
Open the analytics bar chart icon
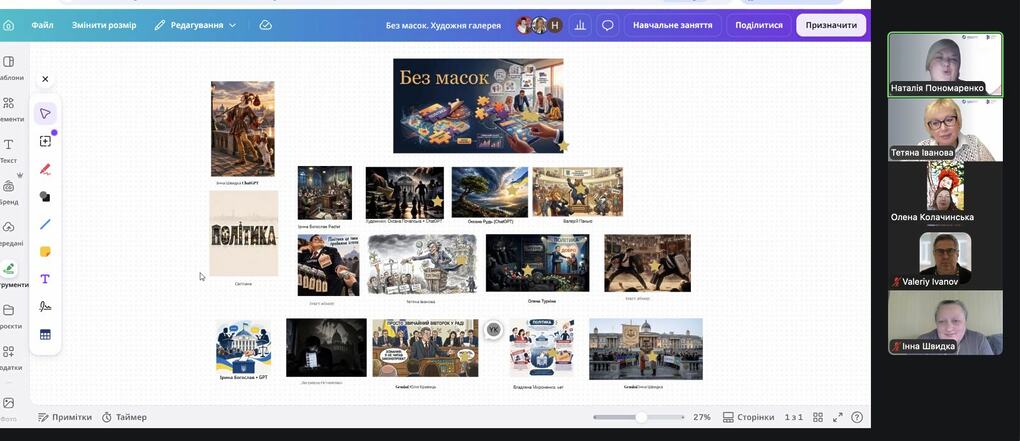click(x=580, y=25)
